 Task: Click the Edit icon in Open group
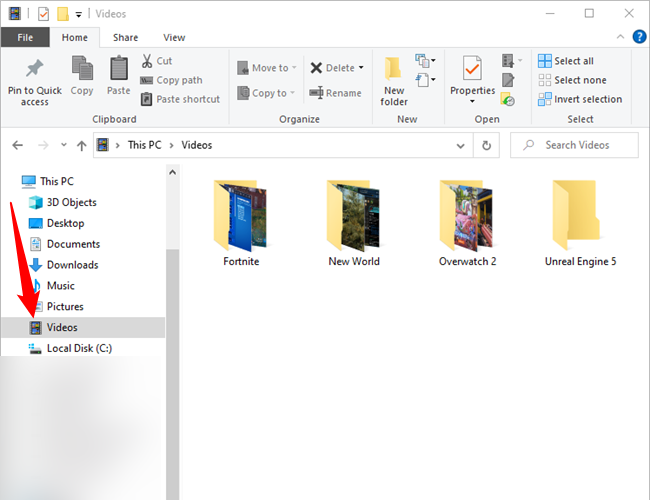(x=508, y=80)
